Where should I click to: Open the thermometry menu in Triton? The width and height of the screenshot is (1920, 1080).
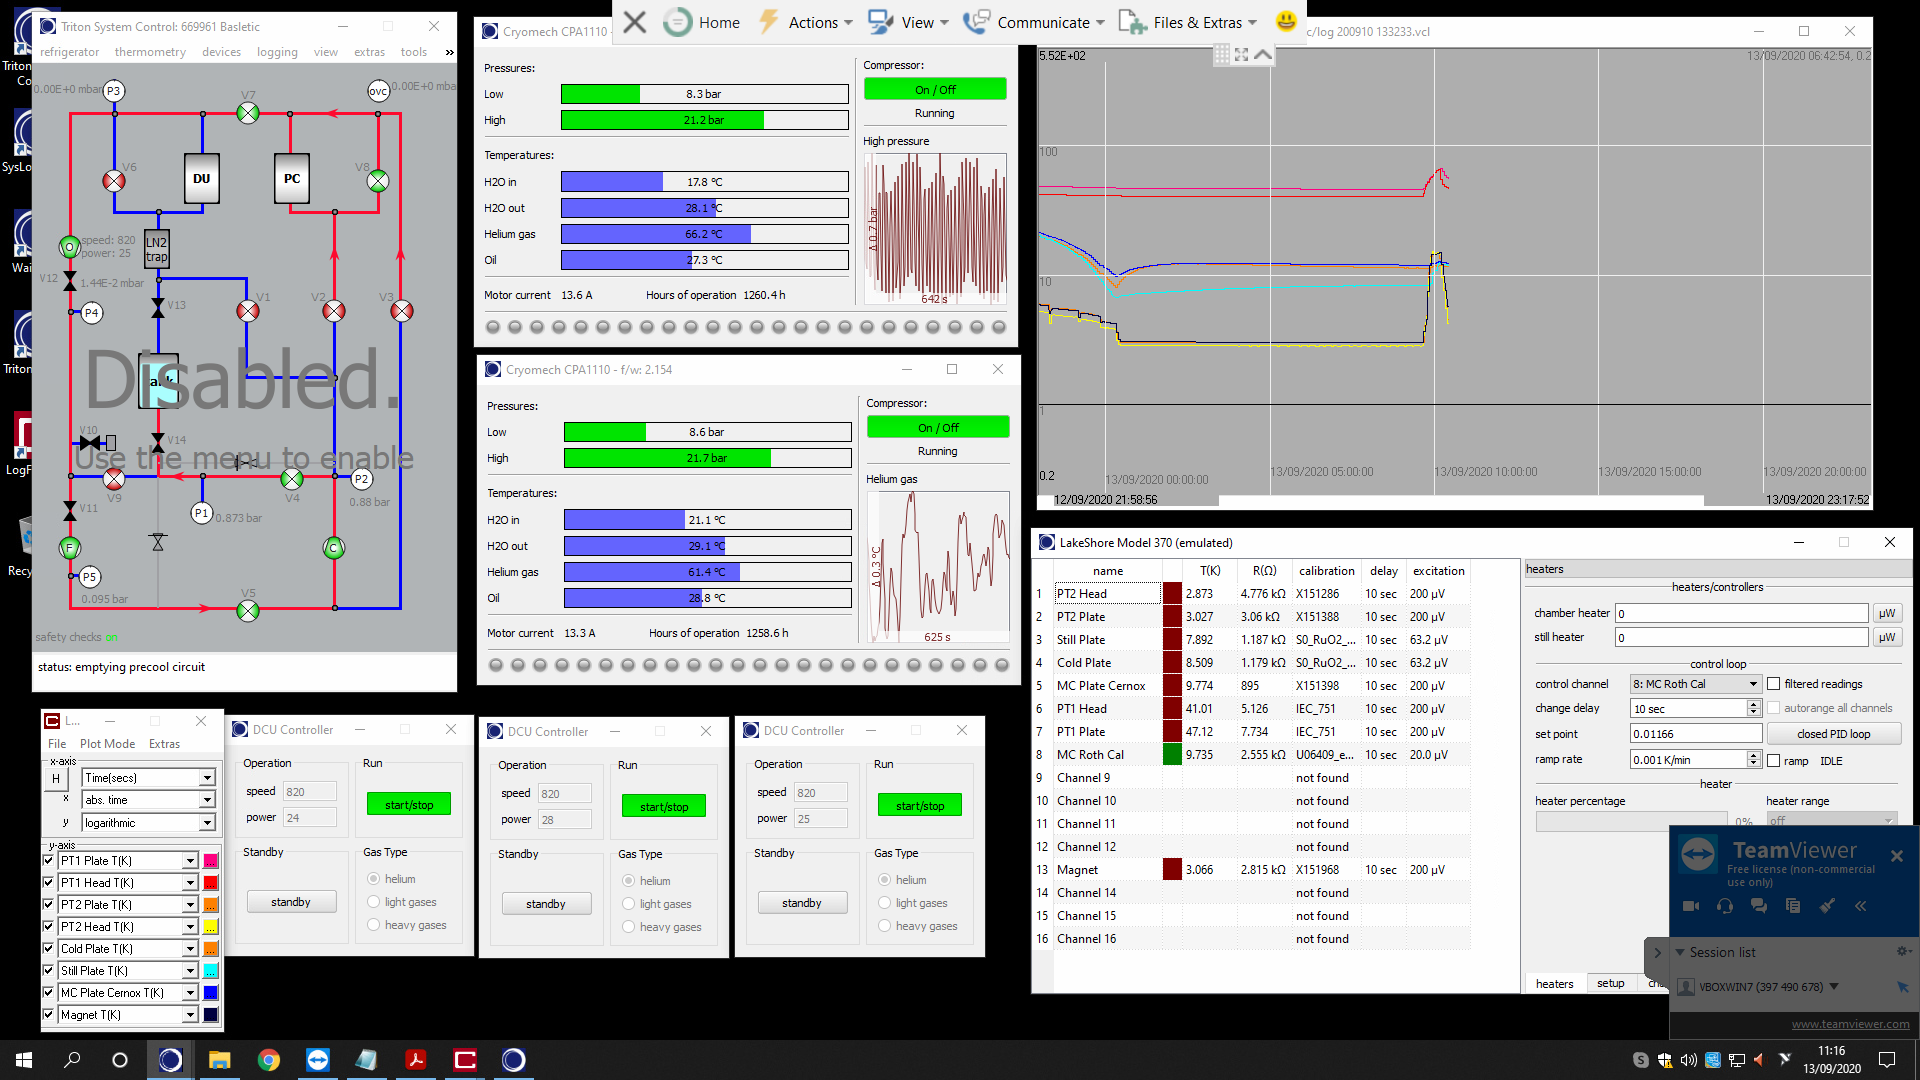[x=150, y=52]
